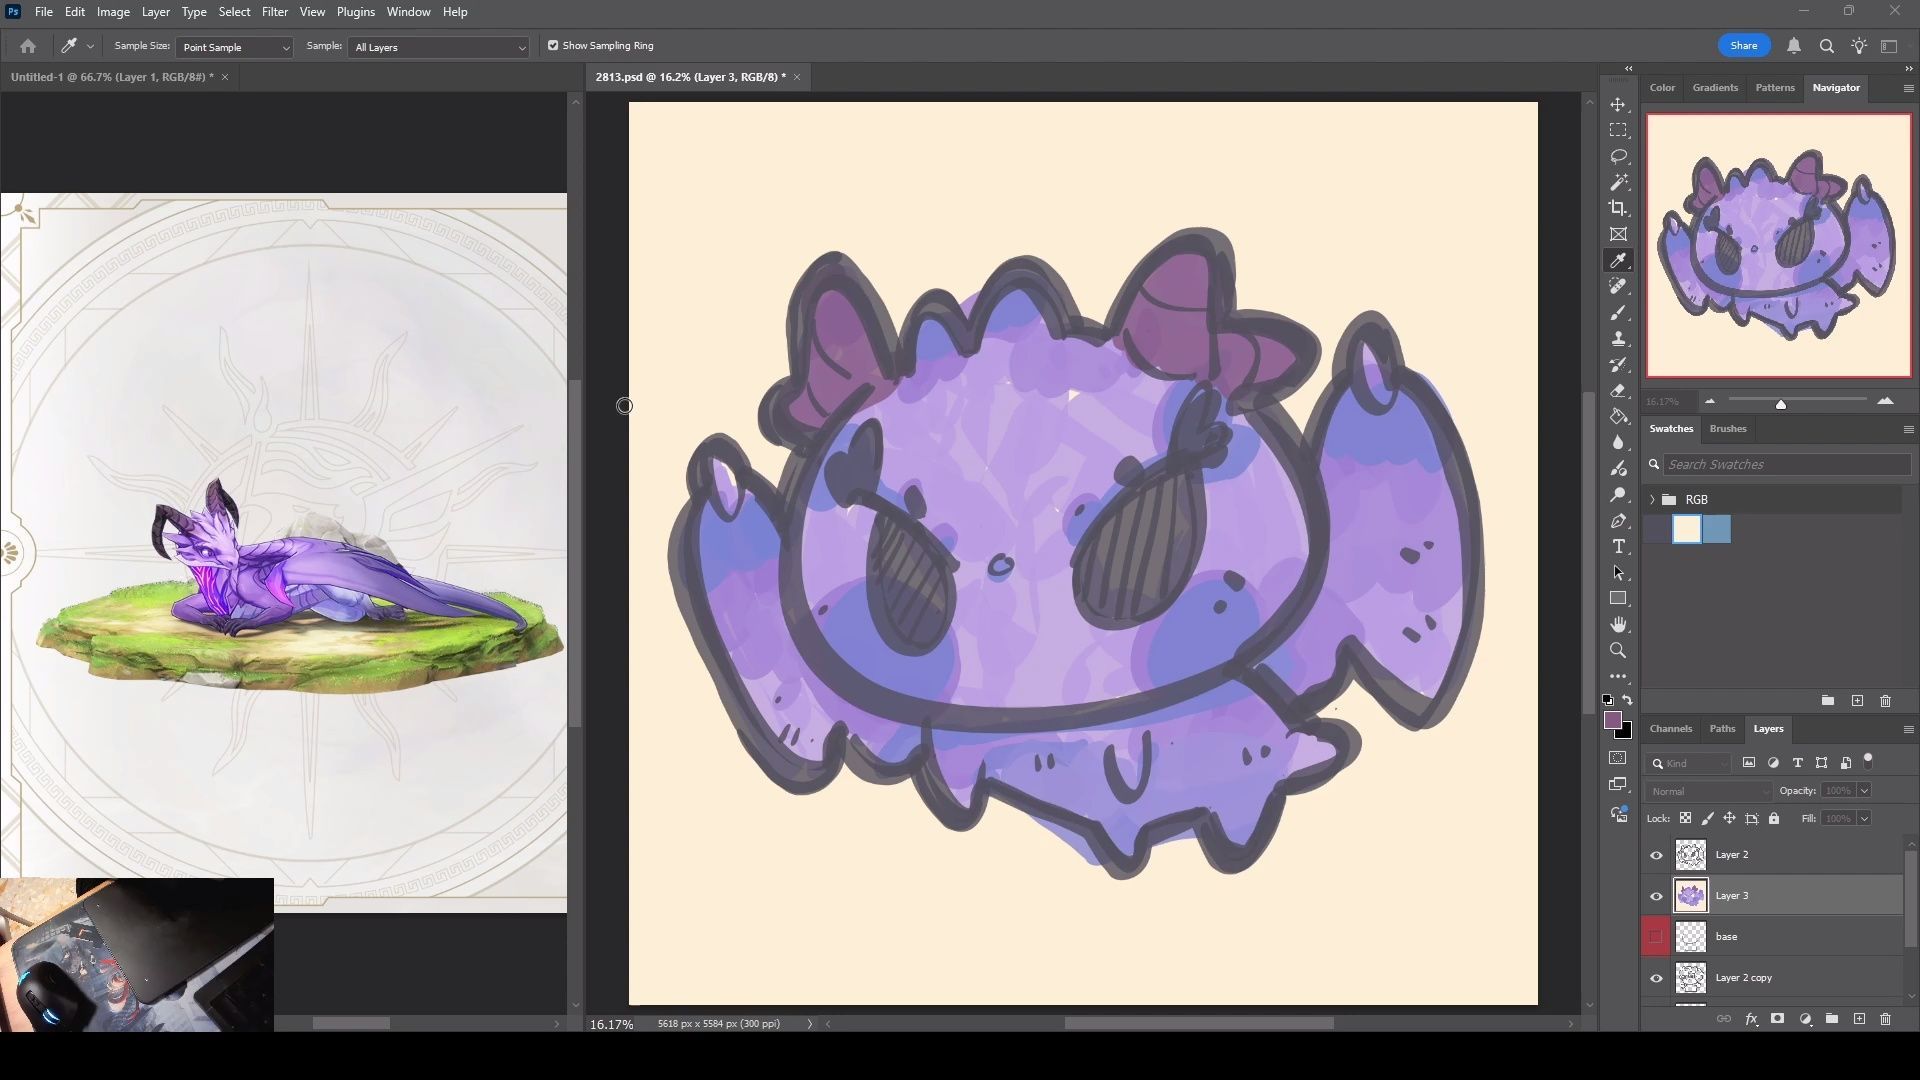Screen dimensions: 1920x1080
Task: Select the Paint Bucket tool
Action: pos(1618,417)
